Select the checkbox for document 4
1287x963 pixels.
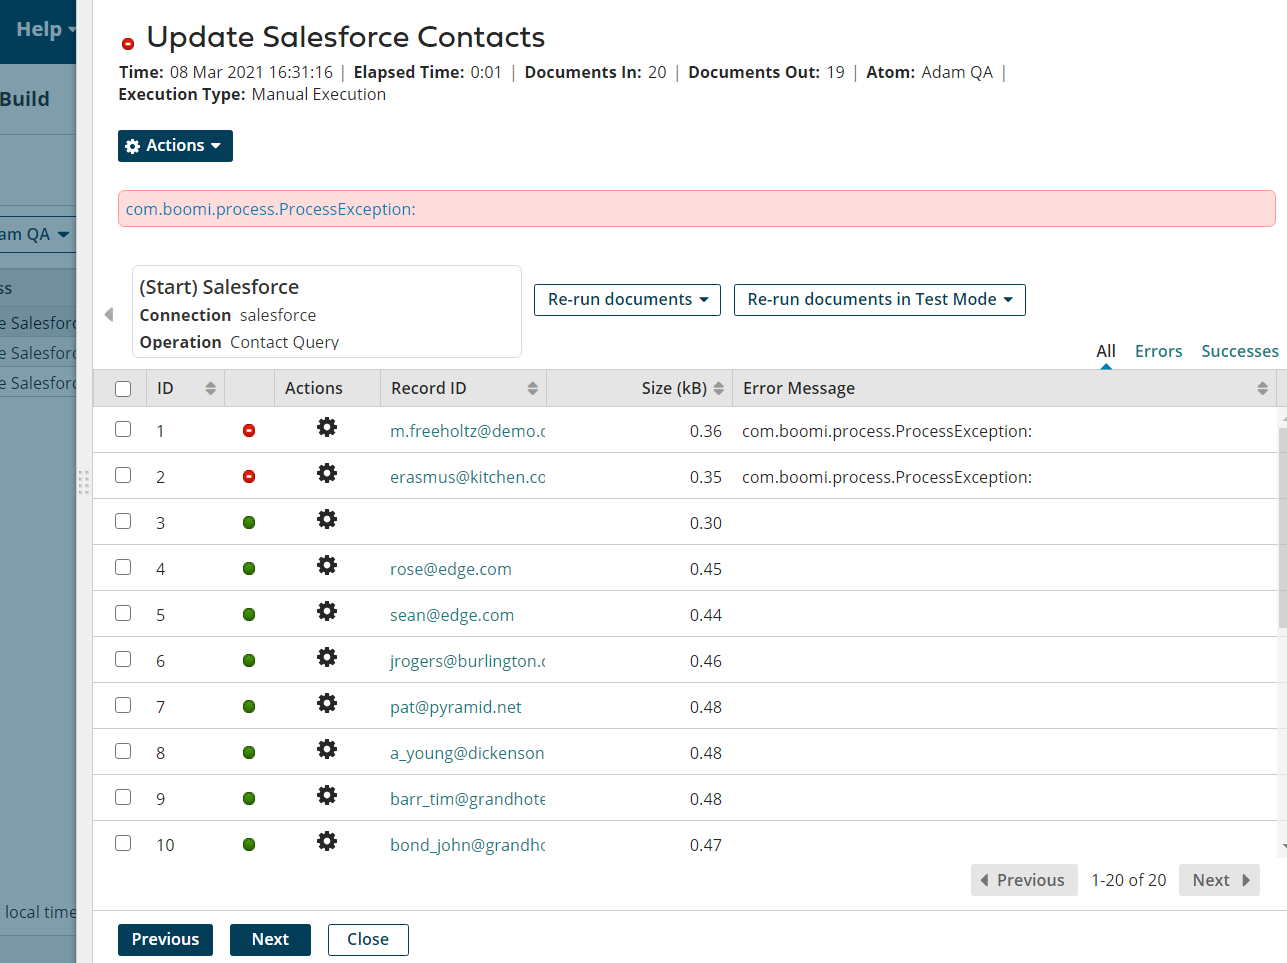pos(123,567)
